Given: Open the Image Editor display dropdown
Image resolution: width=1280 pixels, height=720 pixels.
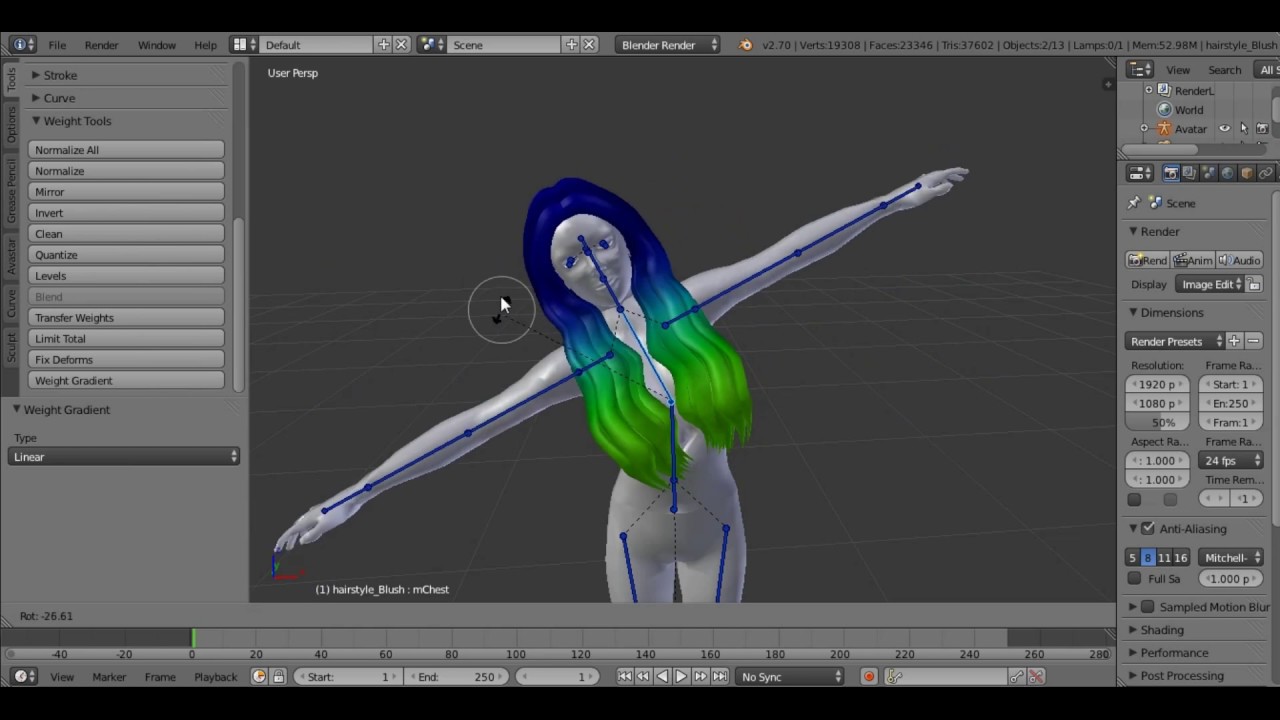Looking at the screenshot, I should click(x=1210, y=285).
